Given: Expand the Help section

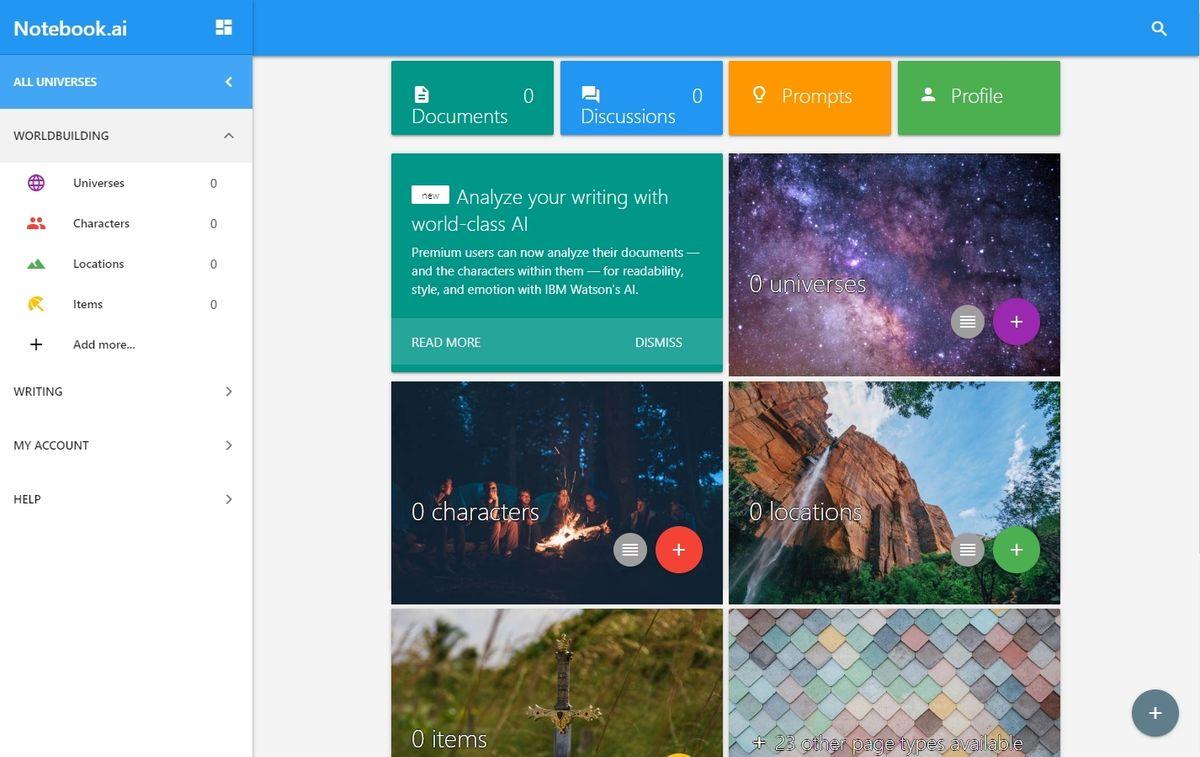Looking at the screenshot, I should [126, 499].
